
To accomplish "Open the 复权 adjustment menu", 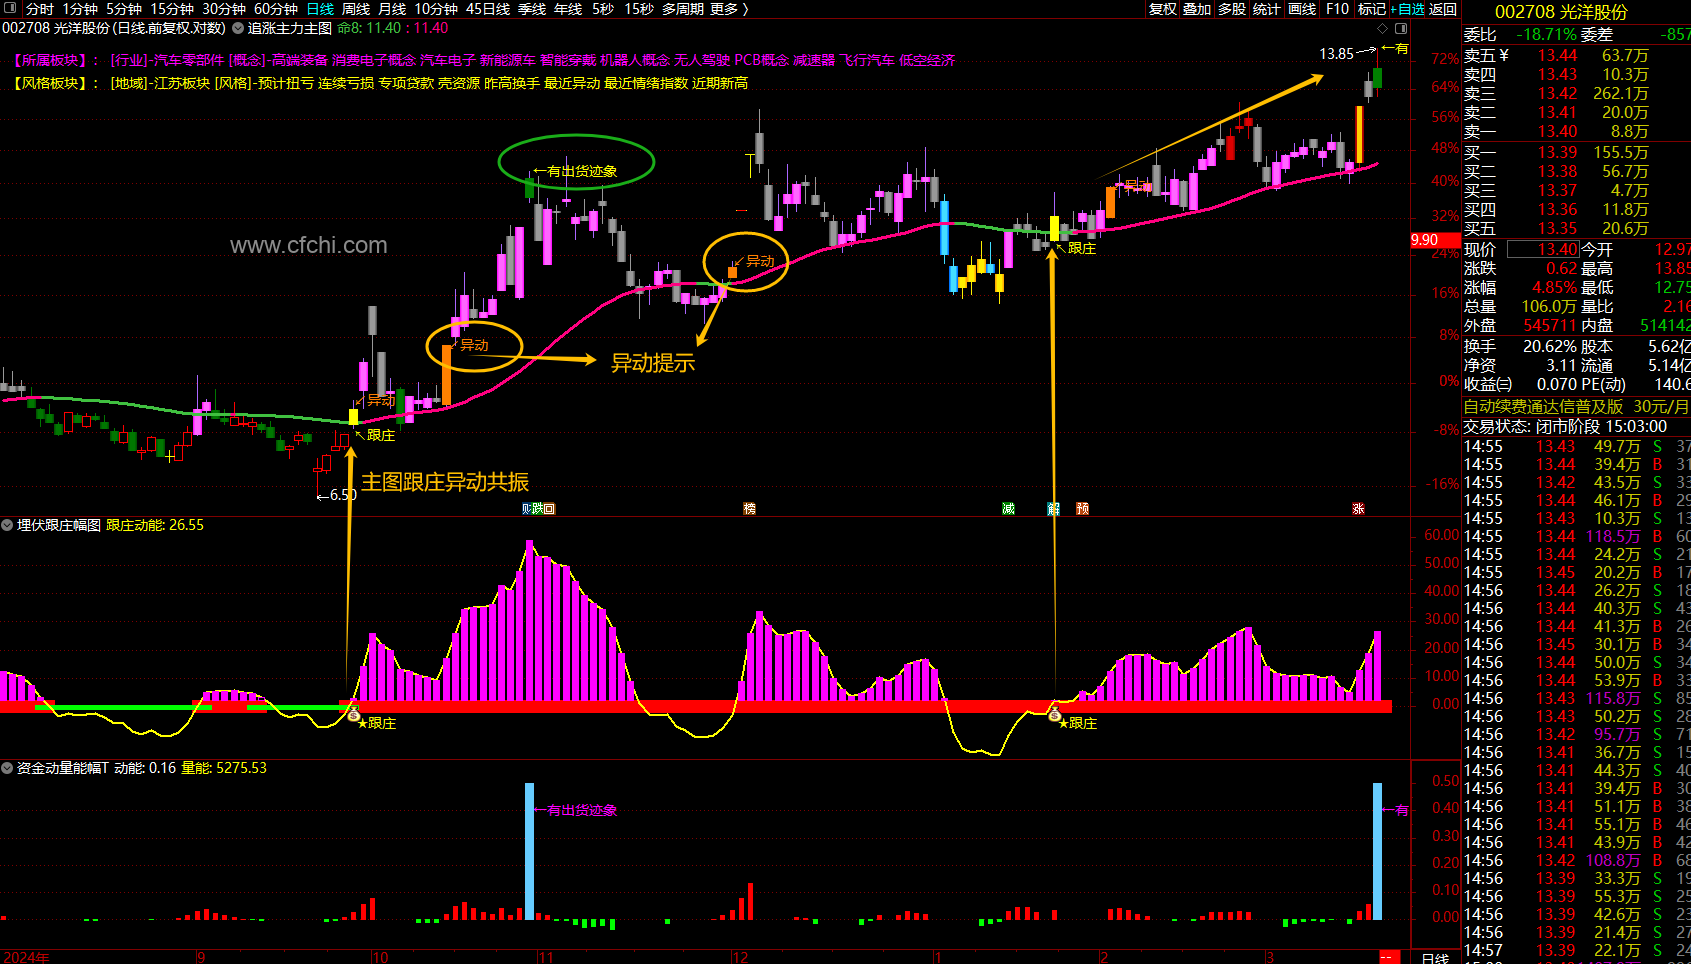I will click(1163, 9).
